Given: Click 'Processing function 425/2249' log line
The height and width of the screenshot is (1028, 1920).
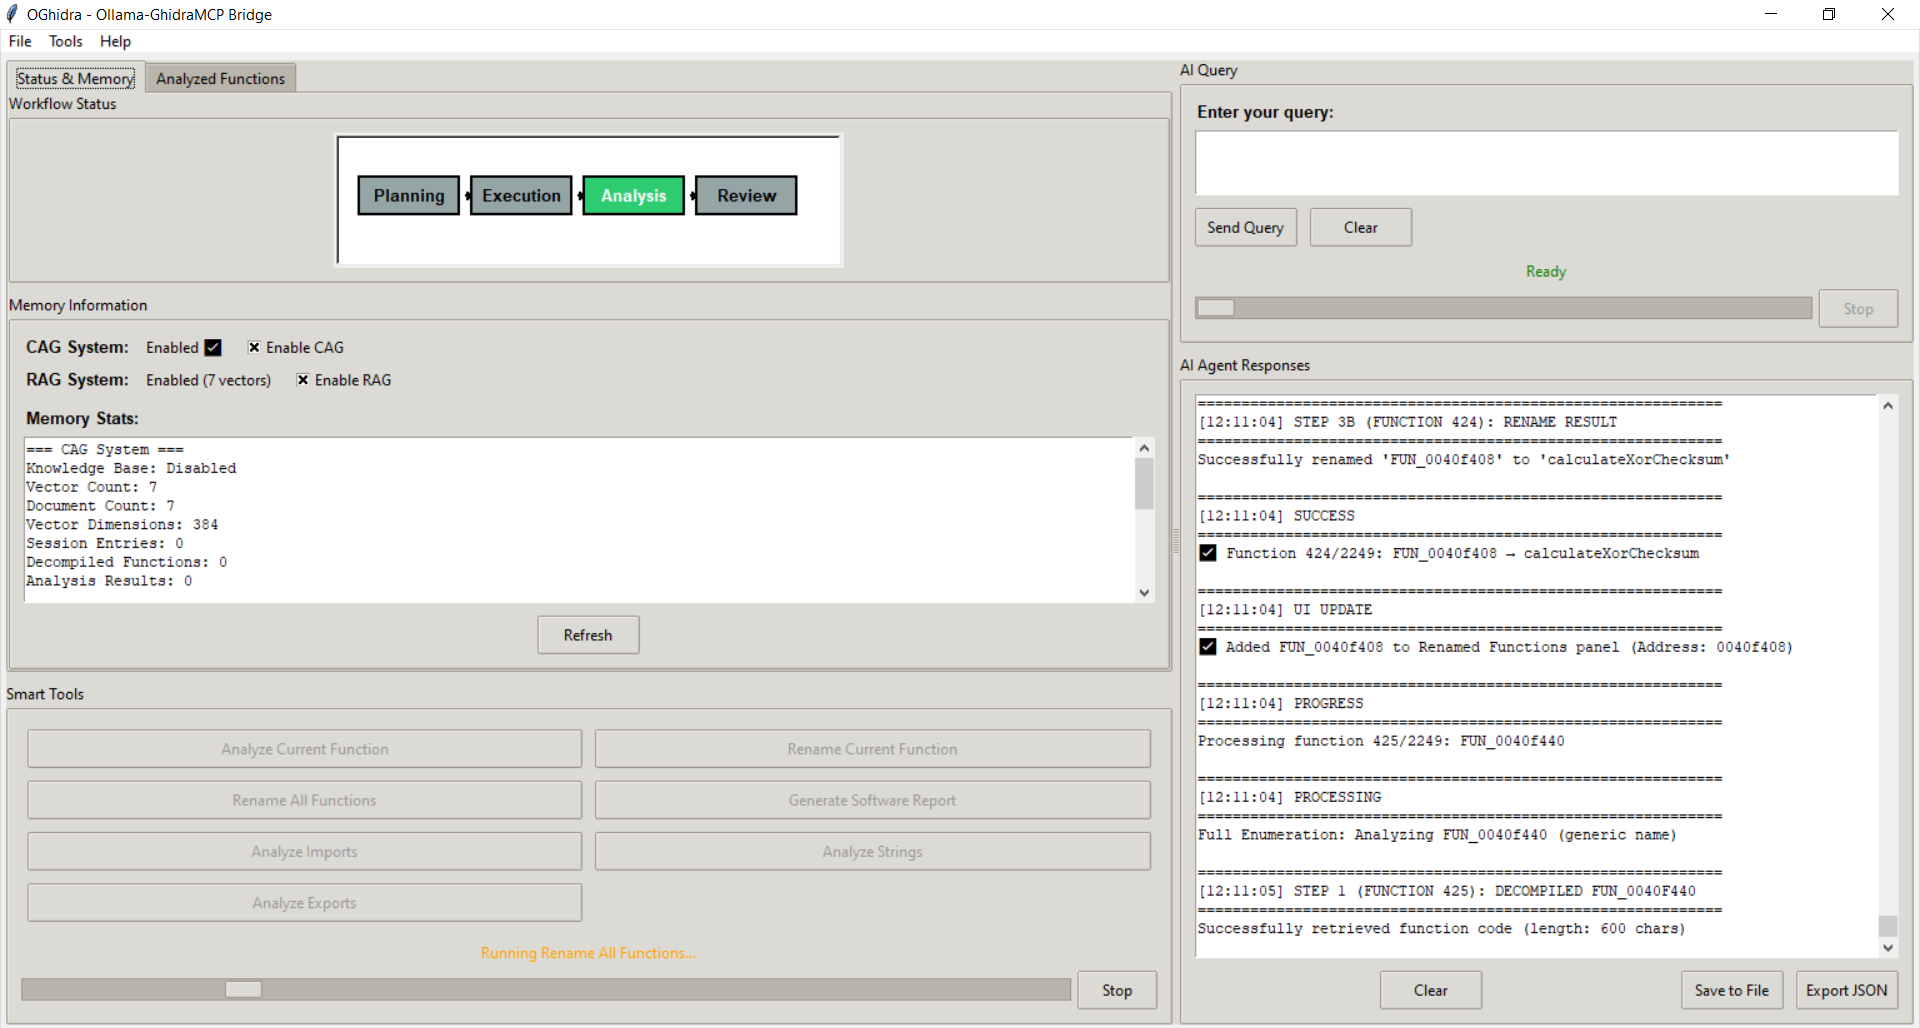Looking at the screenshot, I should pos(1381,741).
